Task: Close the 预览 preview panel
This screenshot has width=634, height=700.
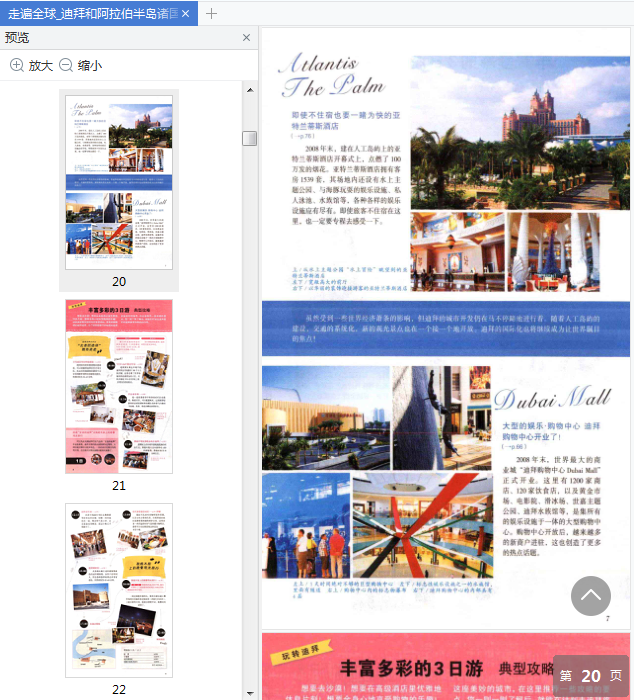Action: point(246,38)
